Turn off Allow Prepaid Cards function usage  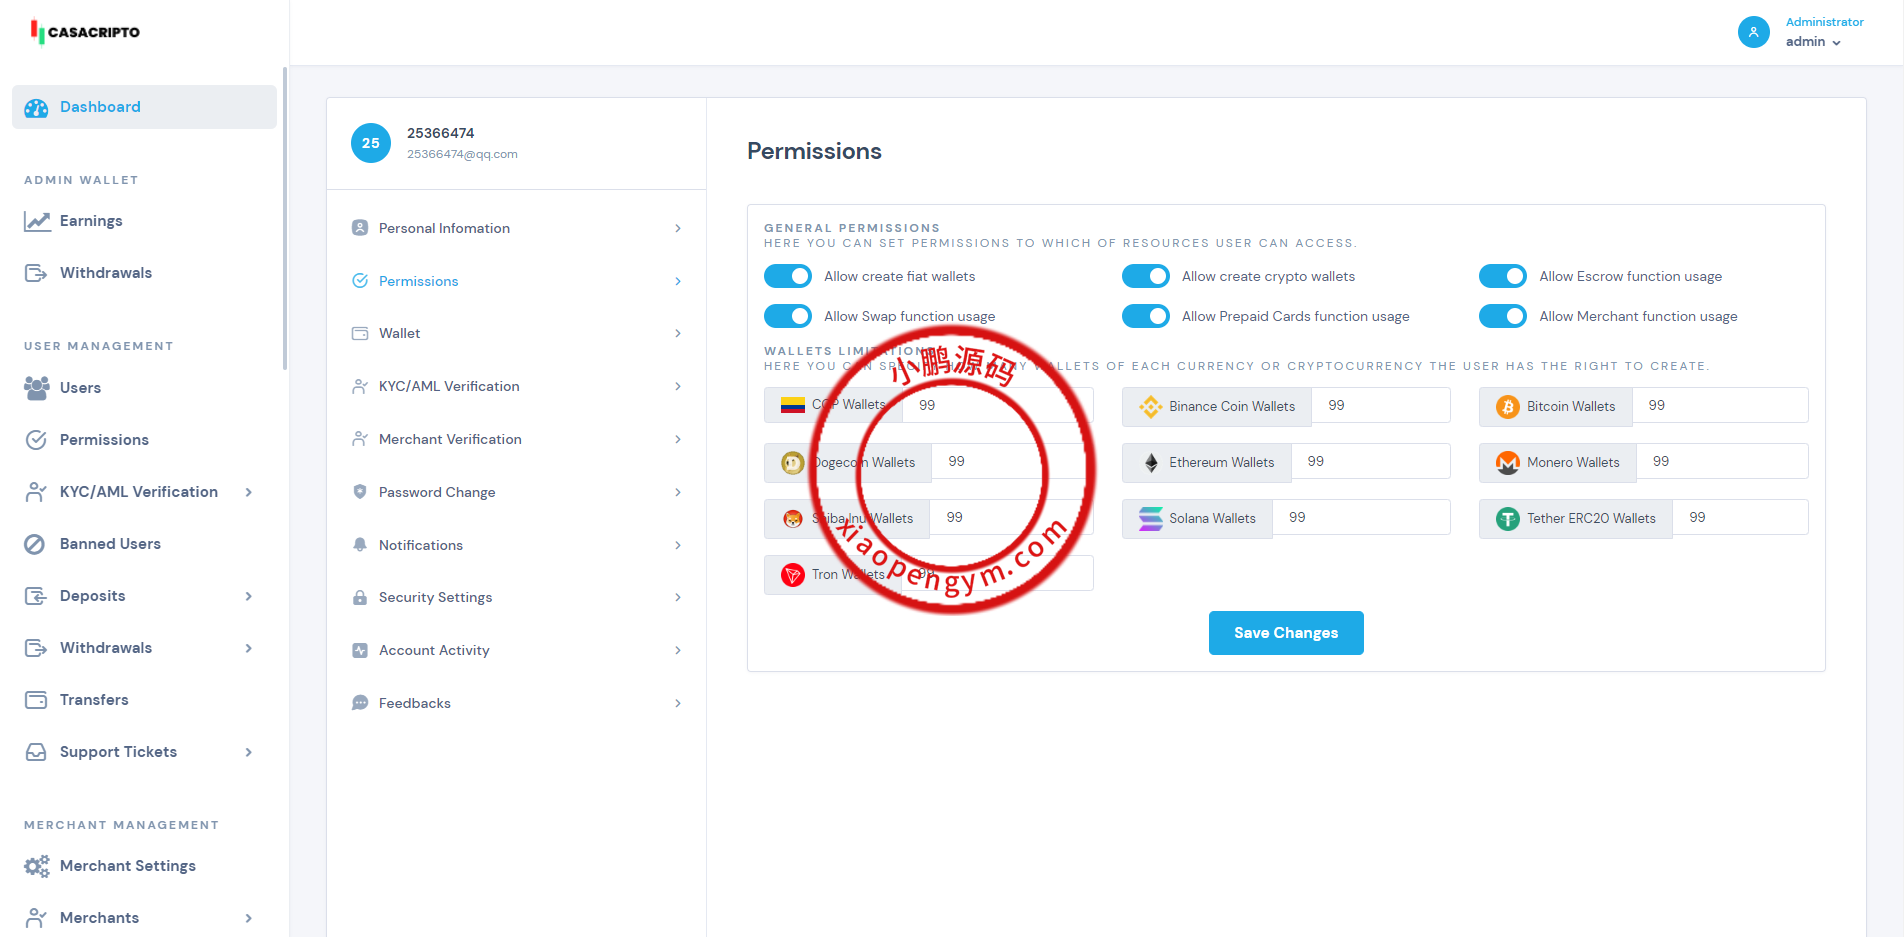1145,316
